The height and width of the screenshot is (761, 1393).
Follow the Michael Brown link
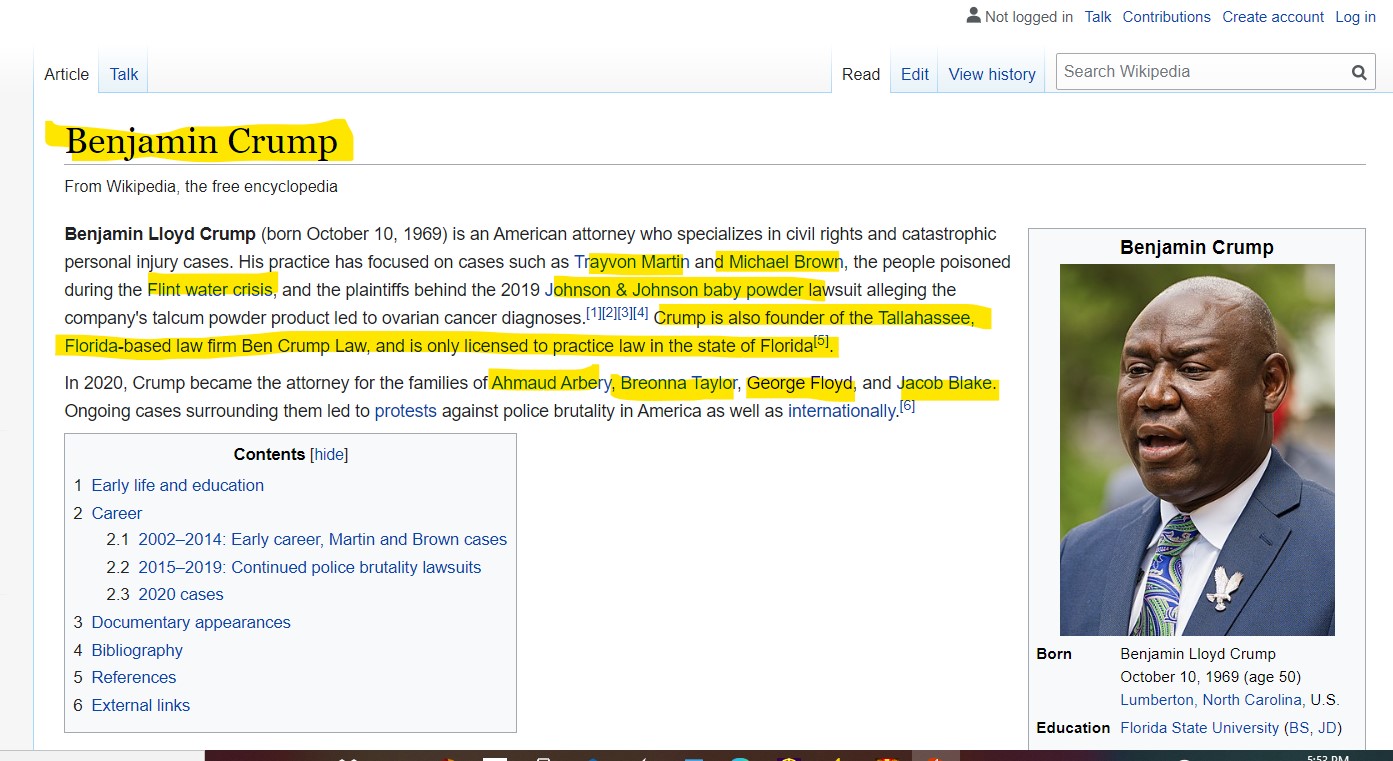[785, 262]
